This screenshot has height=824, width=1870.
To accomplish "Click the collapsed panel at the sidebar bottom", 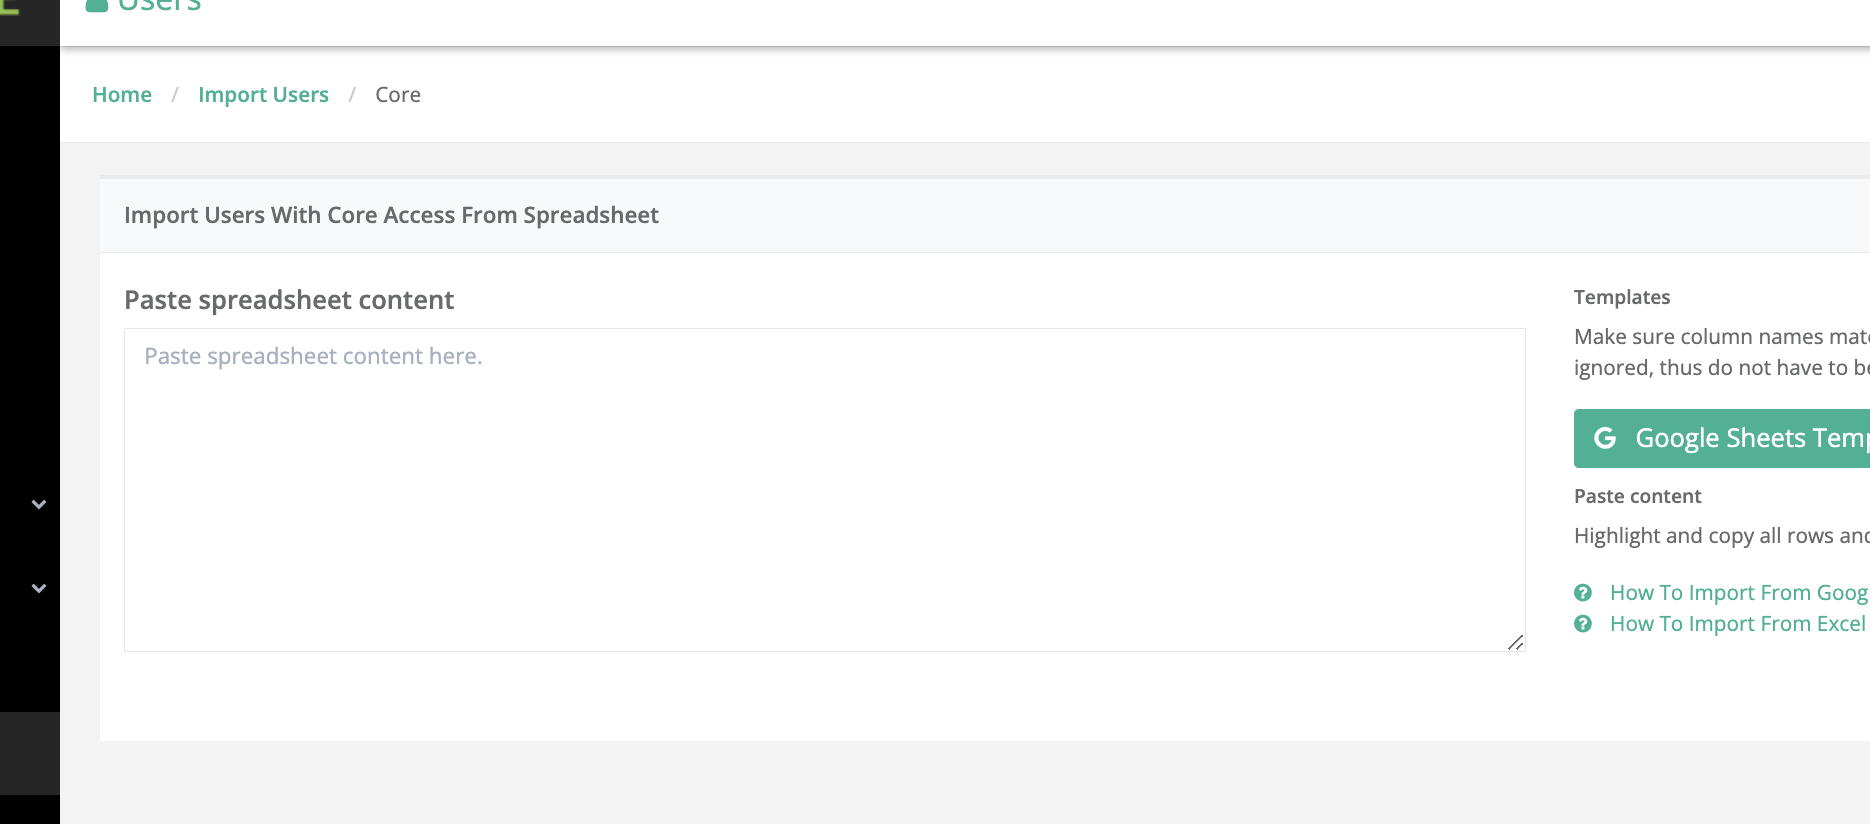I will point(28,753).
